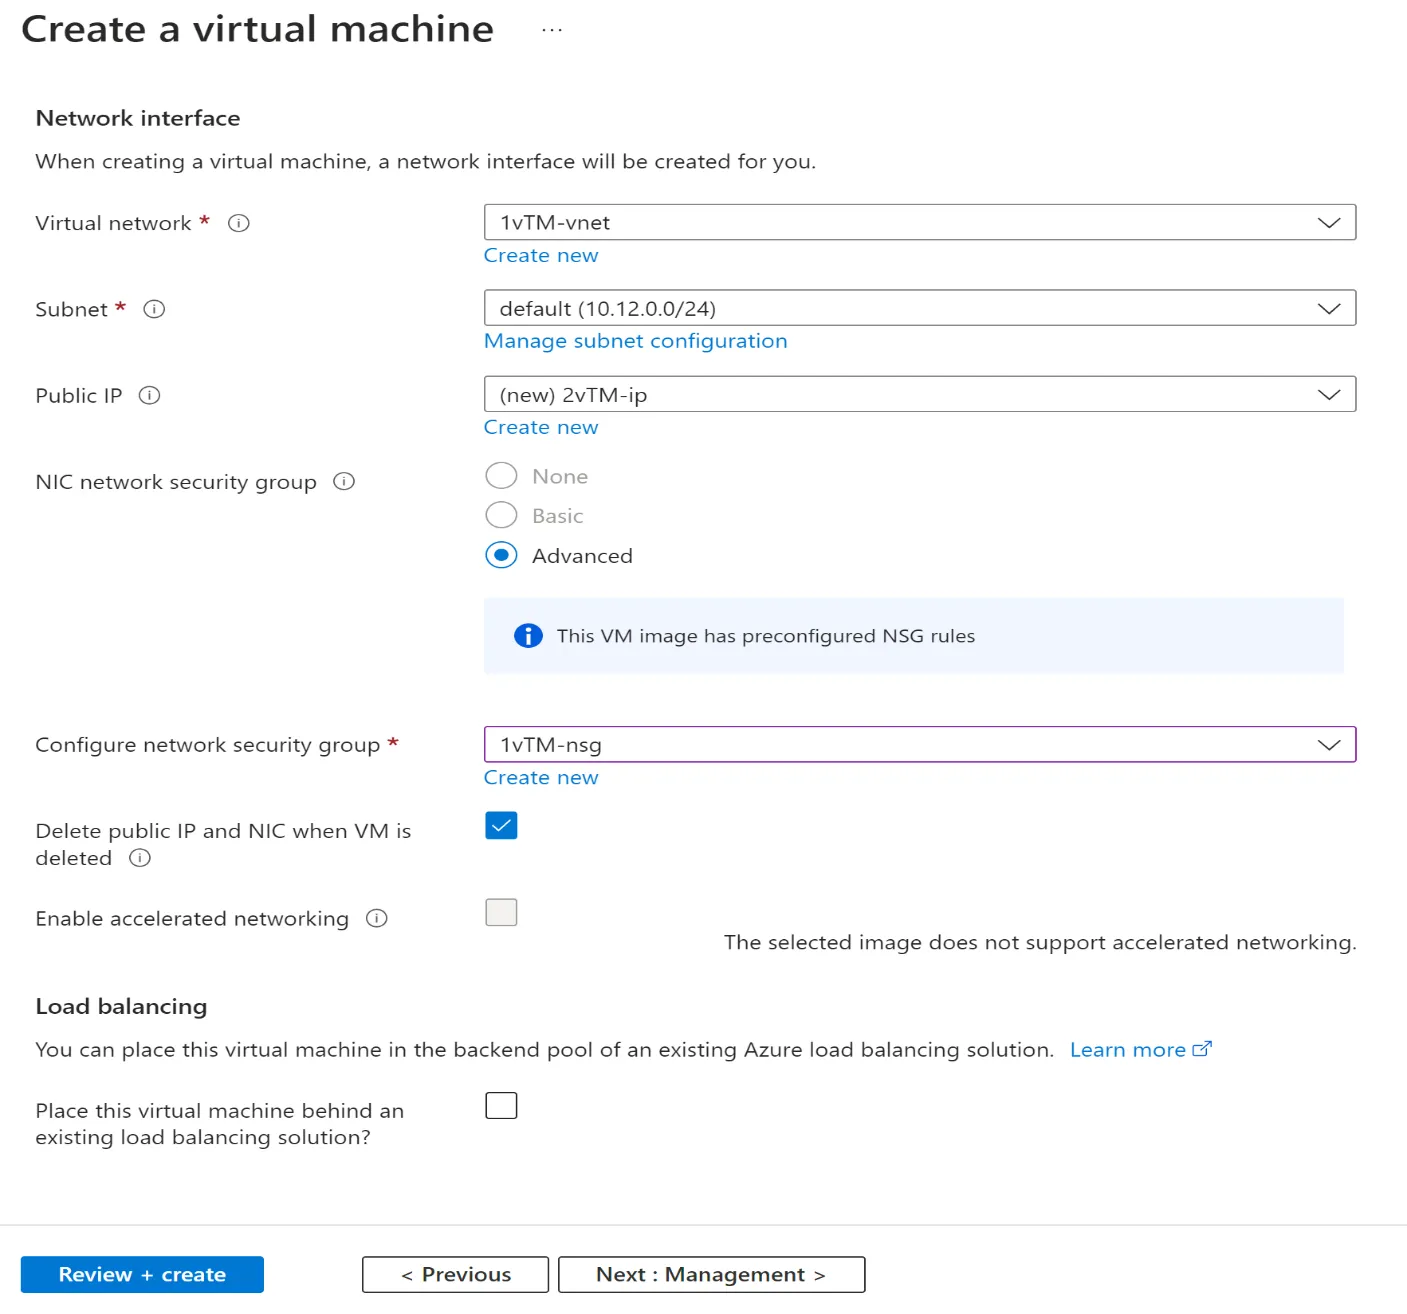Open the Public IP dropdown (new) 2vTM-ip
Viewport: 1407px width, 1314px height.
pos(920,394)
